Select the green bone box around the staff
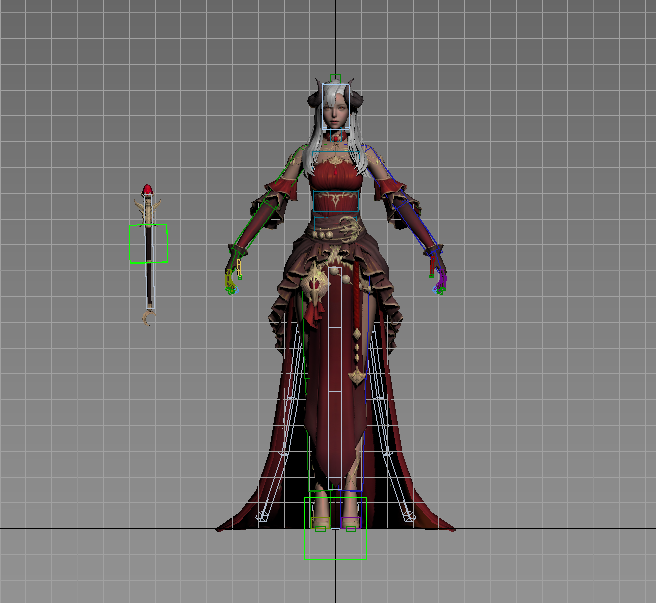Viewport: 656px width, 603px height. coord(149,244)
